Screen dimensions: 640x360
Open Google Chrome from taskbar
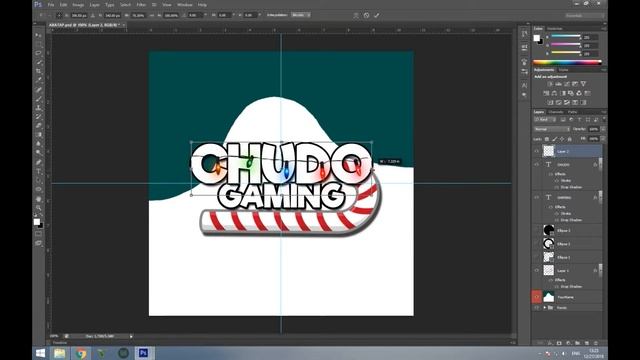pyautogui.click(x=81, y=353)
